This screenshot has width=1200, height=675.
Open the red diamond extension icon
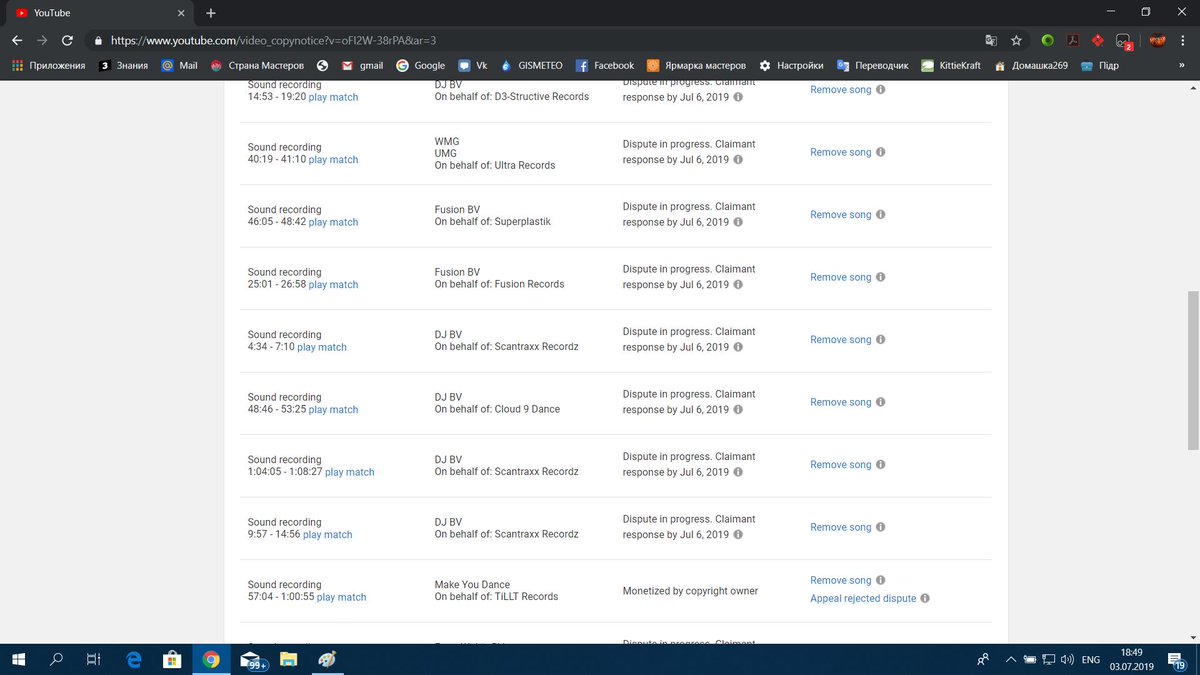pyautogui.click(x=1097, y=41)
